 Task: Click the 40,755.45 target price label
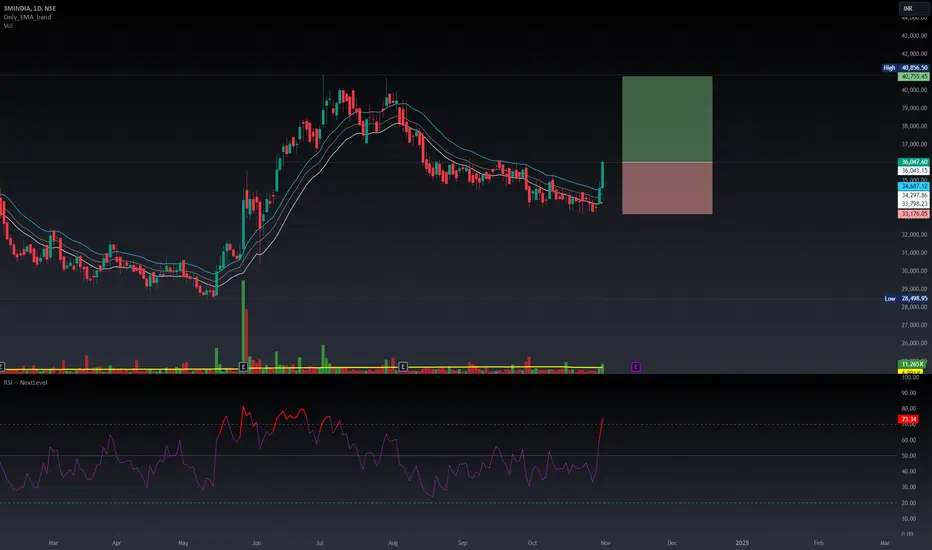914,77
